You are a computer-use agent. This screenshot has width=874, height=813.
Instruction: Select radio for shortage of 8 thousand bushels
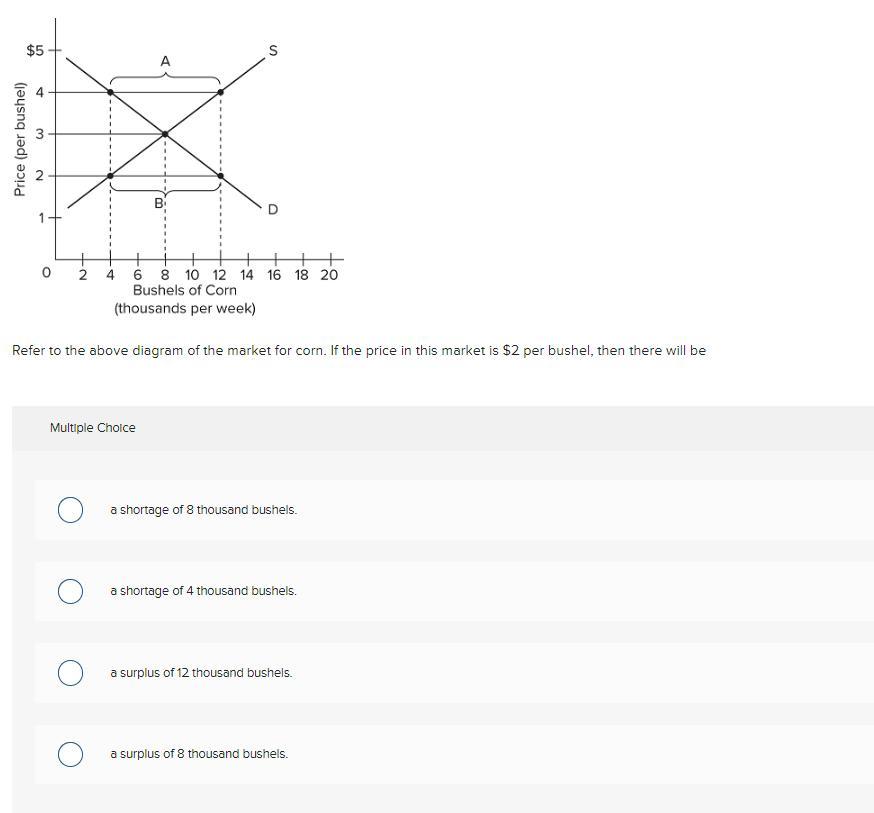70,510
